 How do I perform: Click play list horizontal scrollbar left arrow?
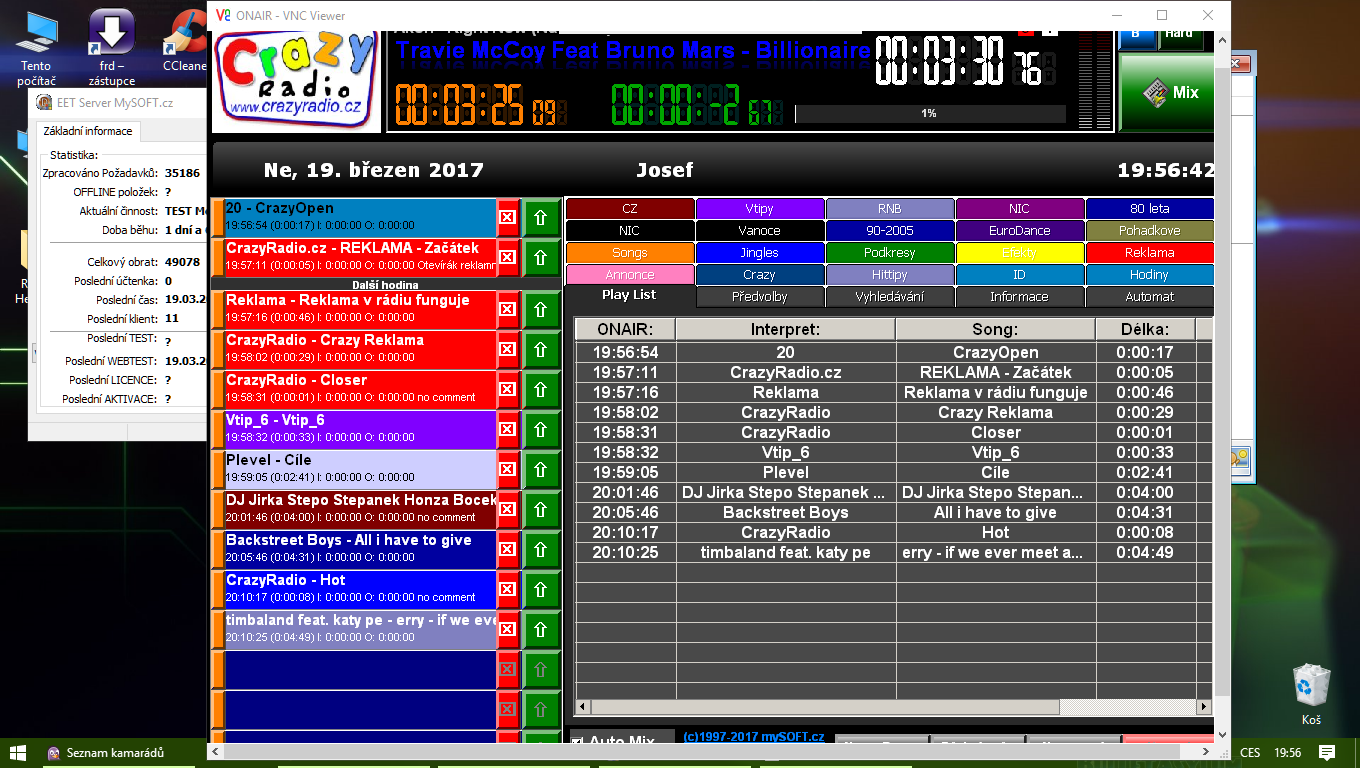584,707
